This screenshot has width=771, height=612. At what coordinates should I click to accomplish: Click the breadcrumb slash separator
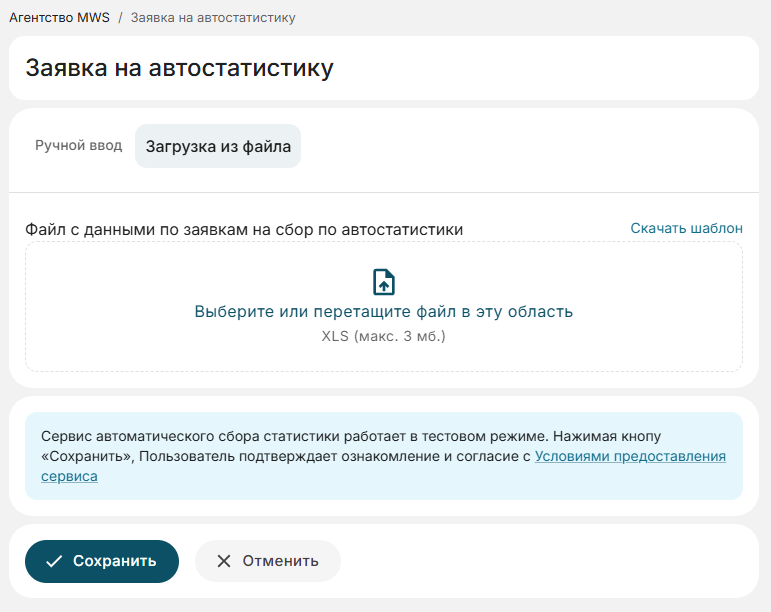coord(120,18)
